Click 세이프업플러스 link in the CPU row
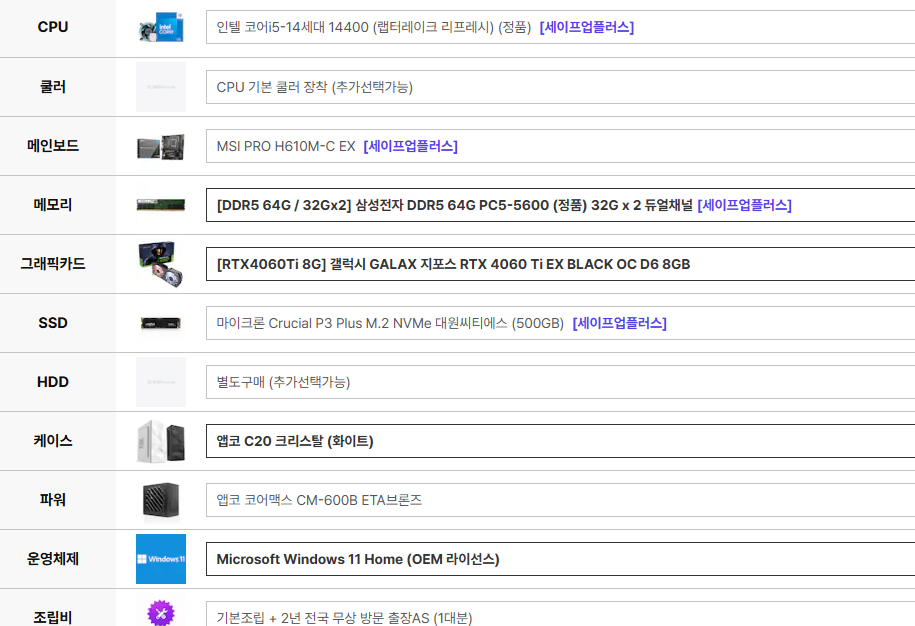Screen dimensions: 915x626 pos(586,27)
